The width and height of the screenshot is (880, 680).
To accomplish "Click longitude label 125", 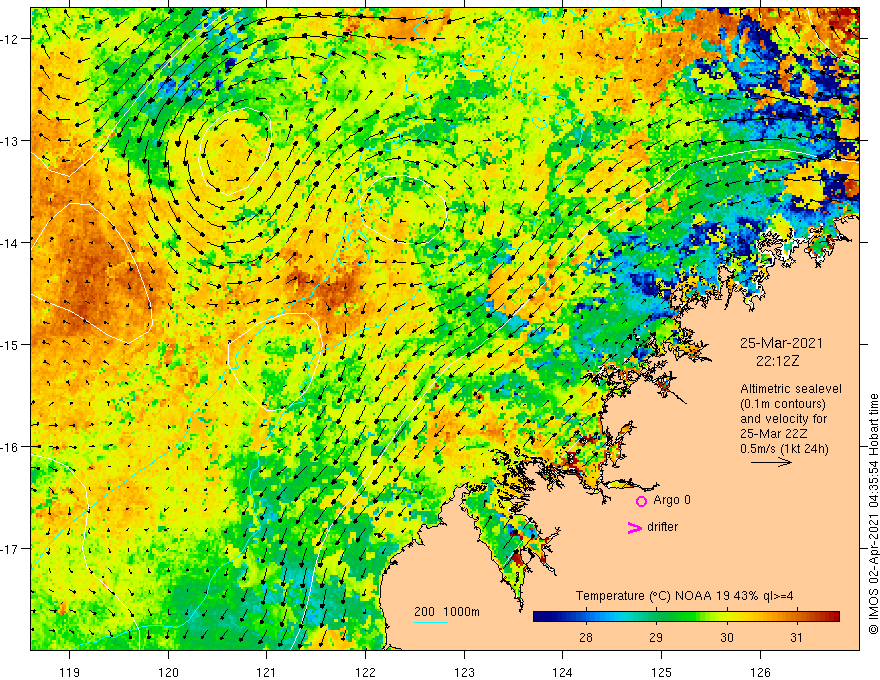I will pyautogui.click(x=662, y=672).
